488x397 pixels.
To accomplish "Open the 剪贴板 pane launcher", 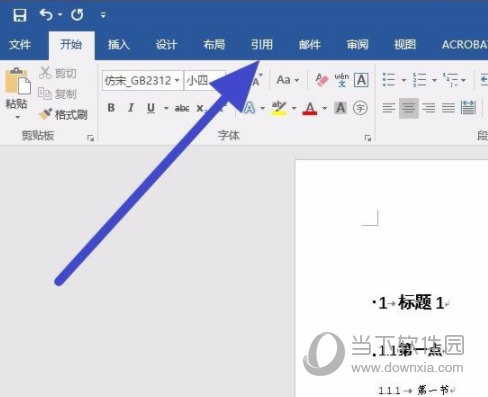I will pyautogui.click(x=90, y=138).
